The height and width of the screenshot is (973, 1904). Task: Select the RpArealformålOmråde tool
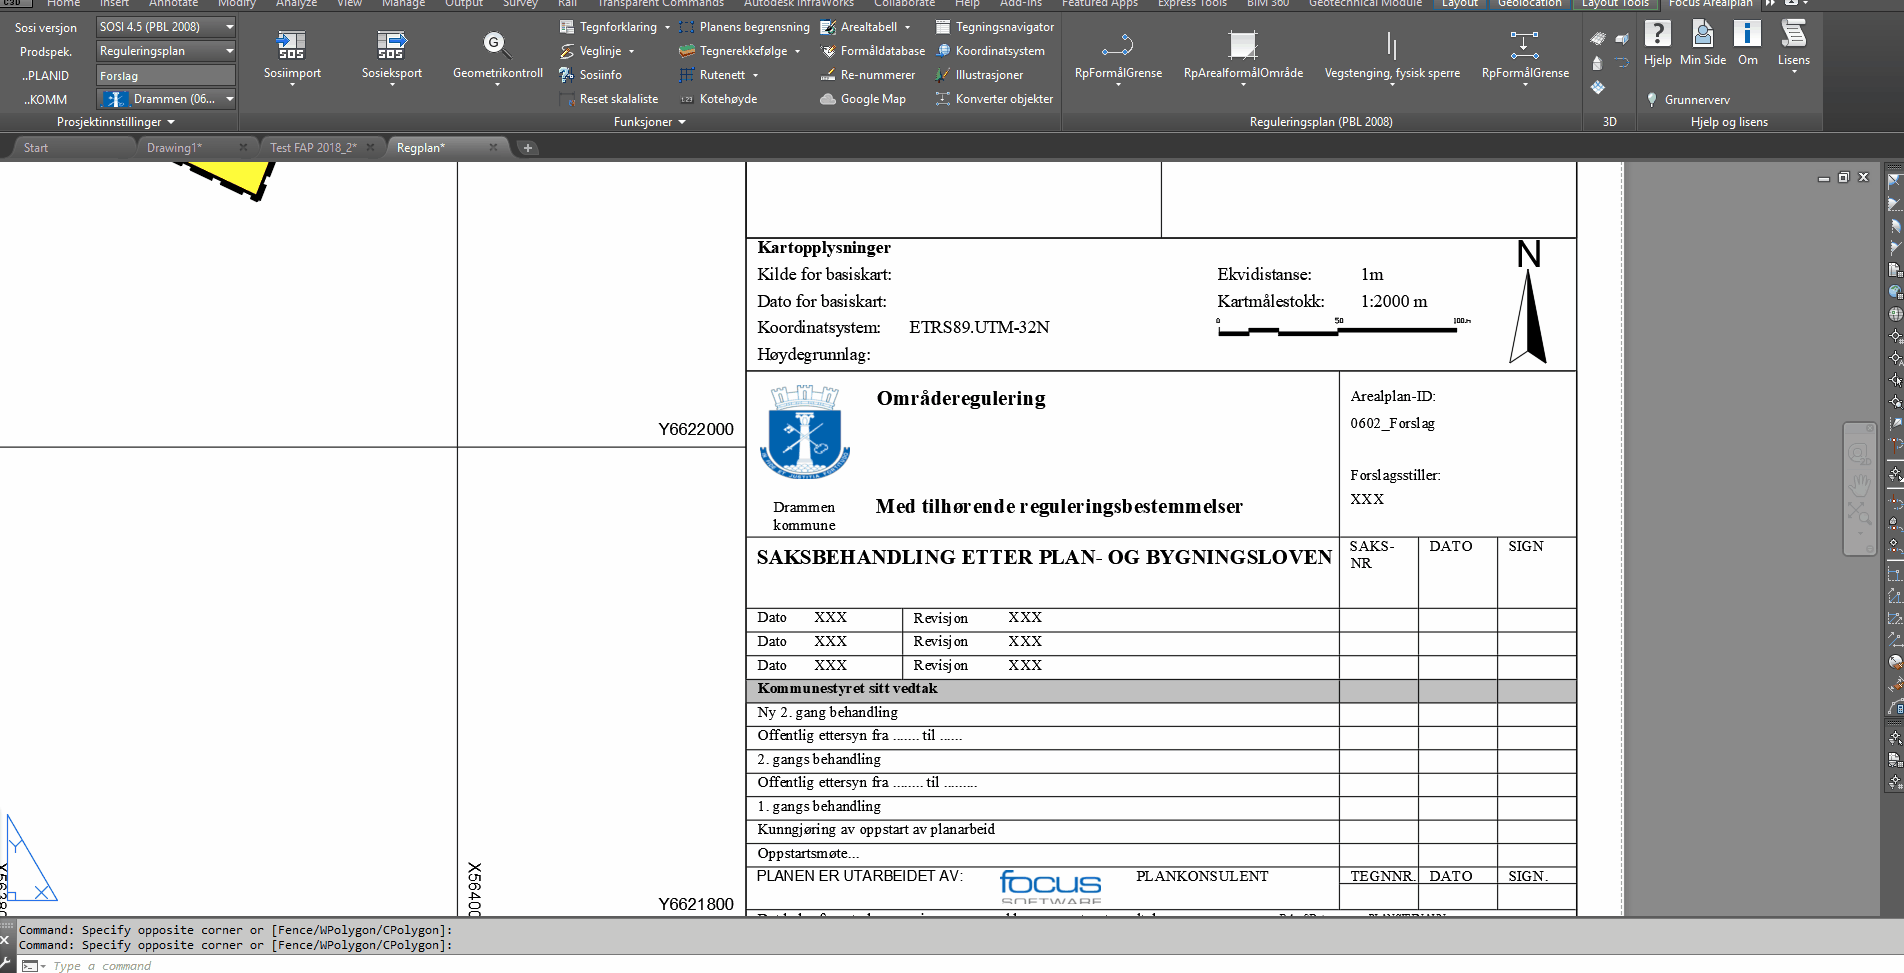[x=1242, y=46]
